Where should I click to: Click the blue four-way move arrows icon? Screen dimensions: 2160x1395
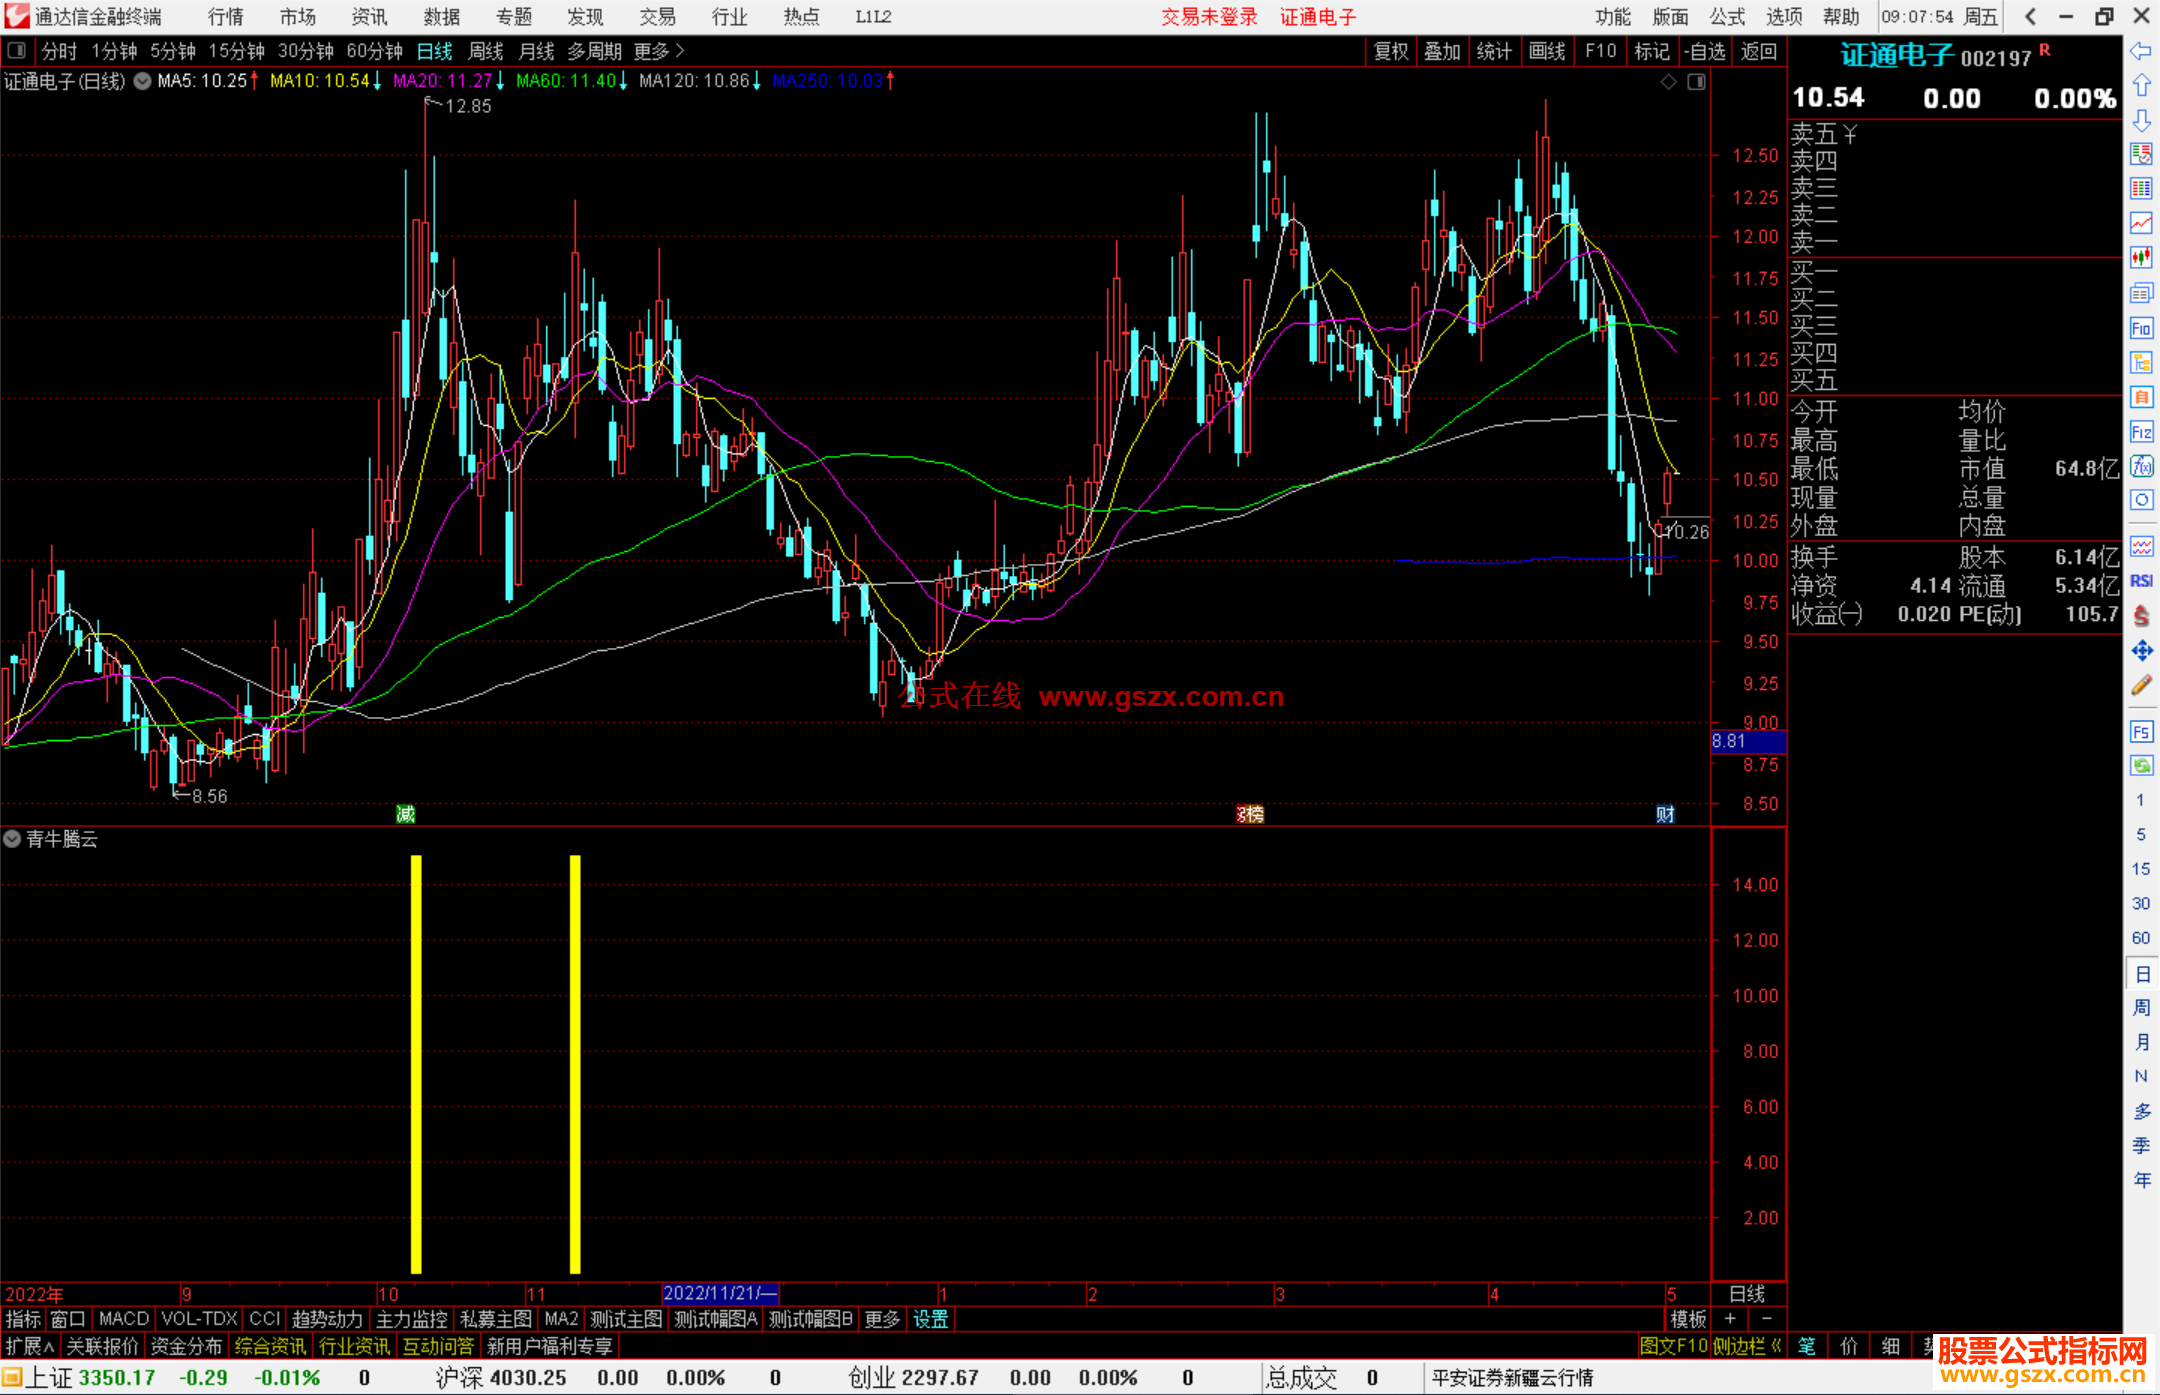coord(2141,651)
